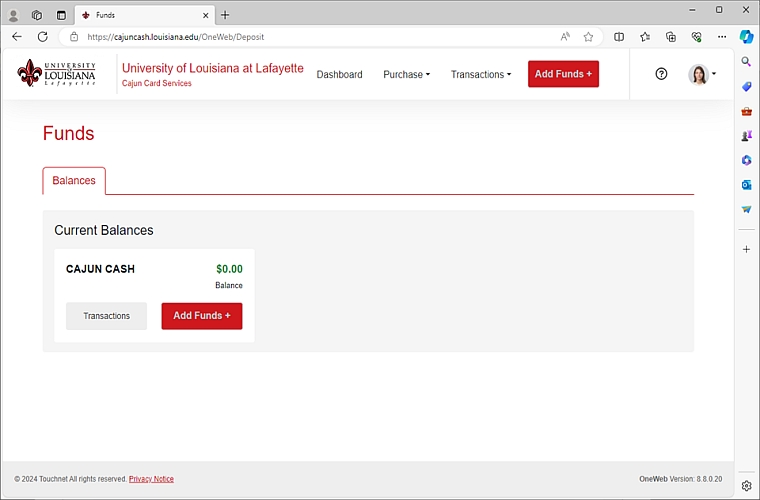This screenshot has width=760, height=500.
Task: Click the $0.00 balance amount
Action: (x=229, y=269)
